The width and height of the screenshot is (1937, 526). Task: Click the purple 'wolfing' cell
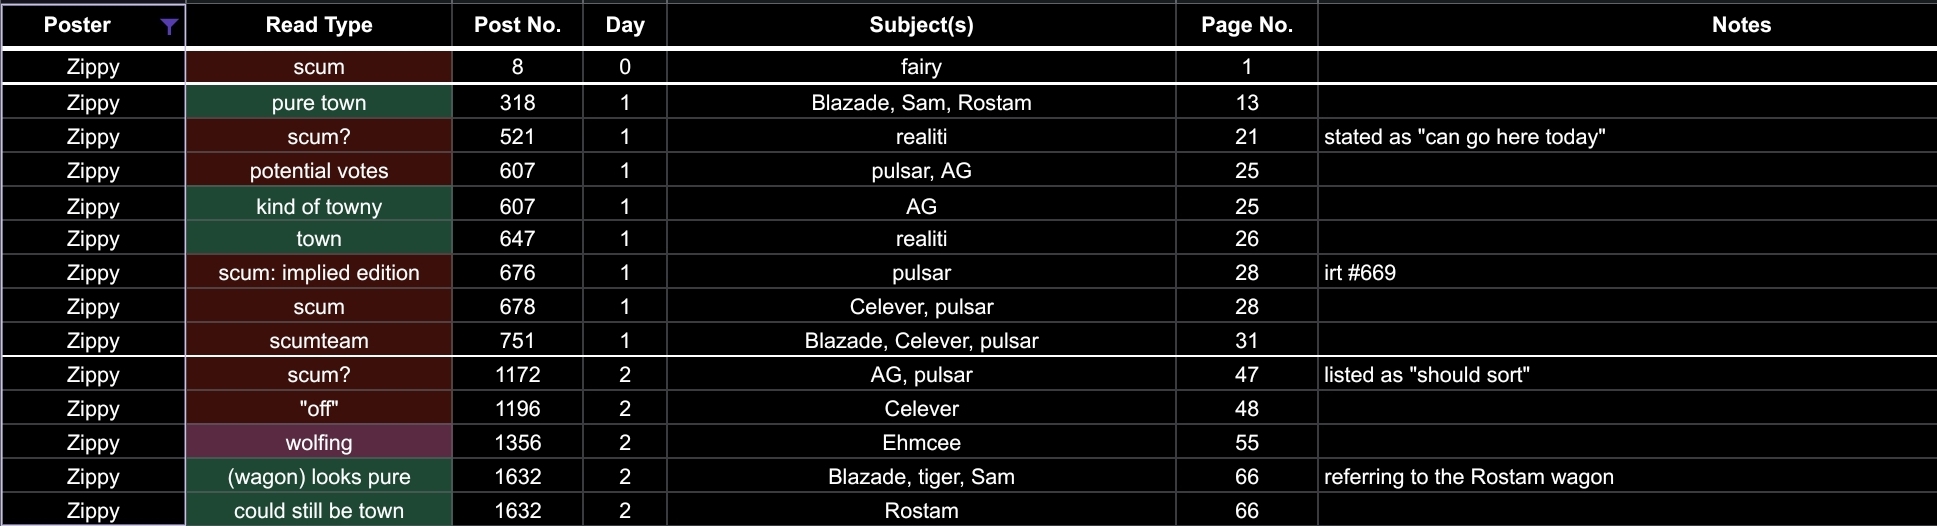pos(318,443)
